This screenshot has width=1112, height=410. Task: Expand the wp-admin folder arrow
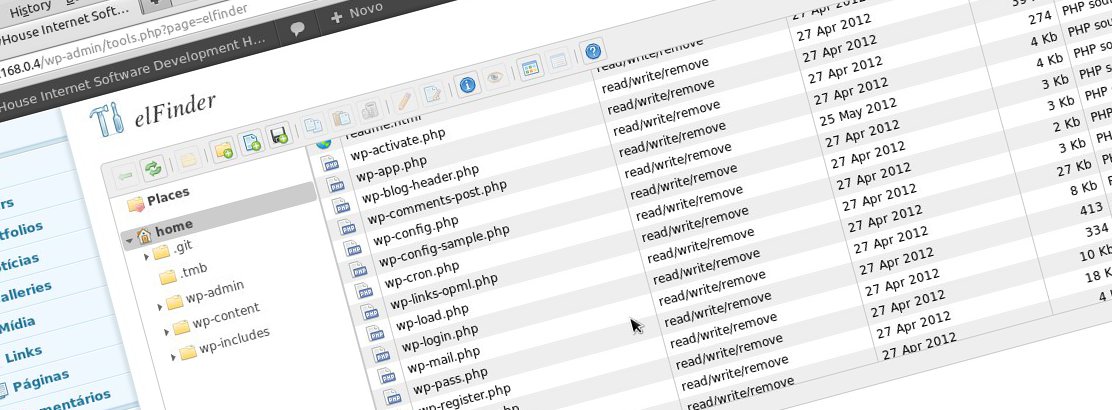point(160,307)
